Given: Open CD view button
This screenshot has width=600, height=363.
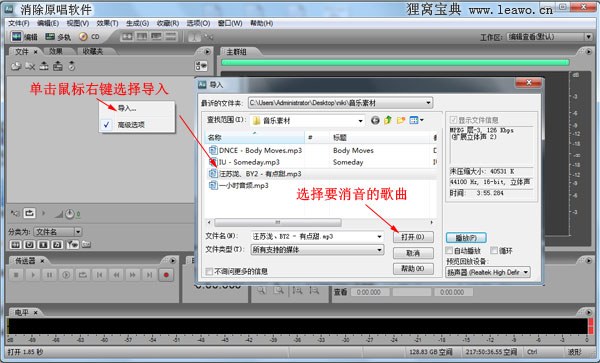Looking at the screenshot, I should coord(89,37).
